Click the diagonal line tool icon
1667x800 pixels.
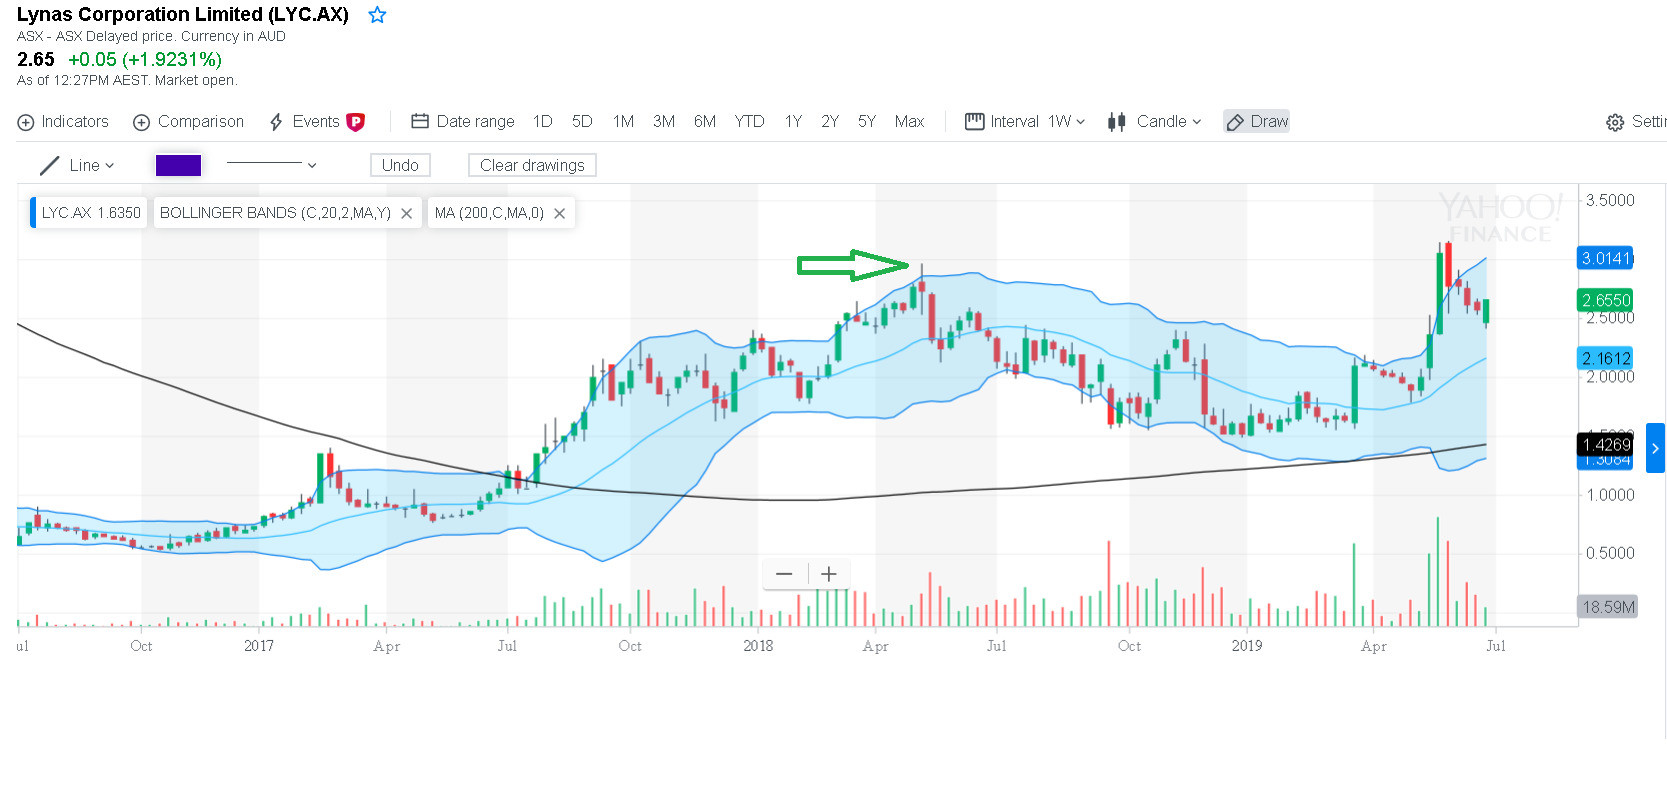tap(49, 165)
